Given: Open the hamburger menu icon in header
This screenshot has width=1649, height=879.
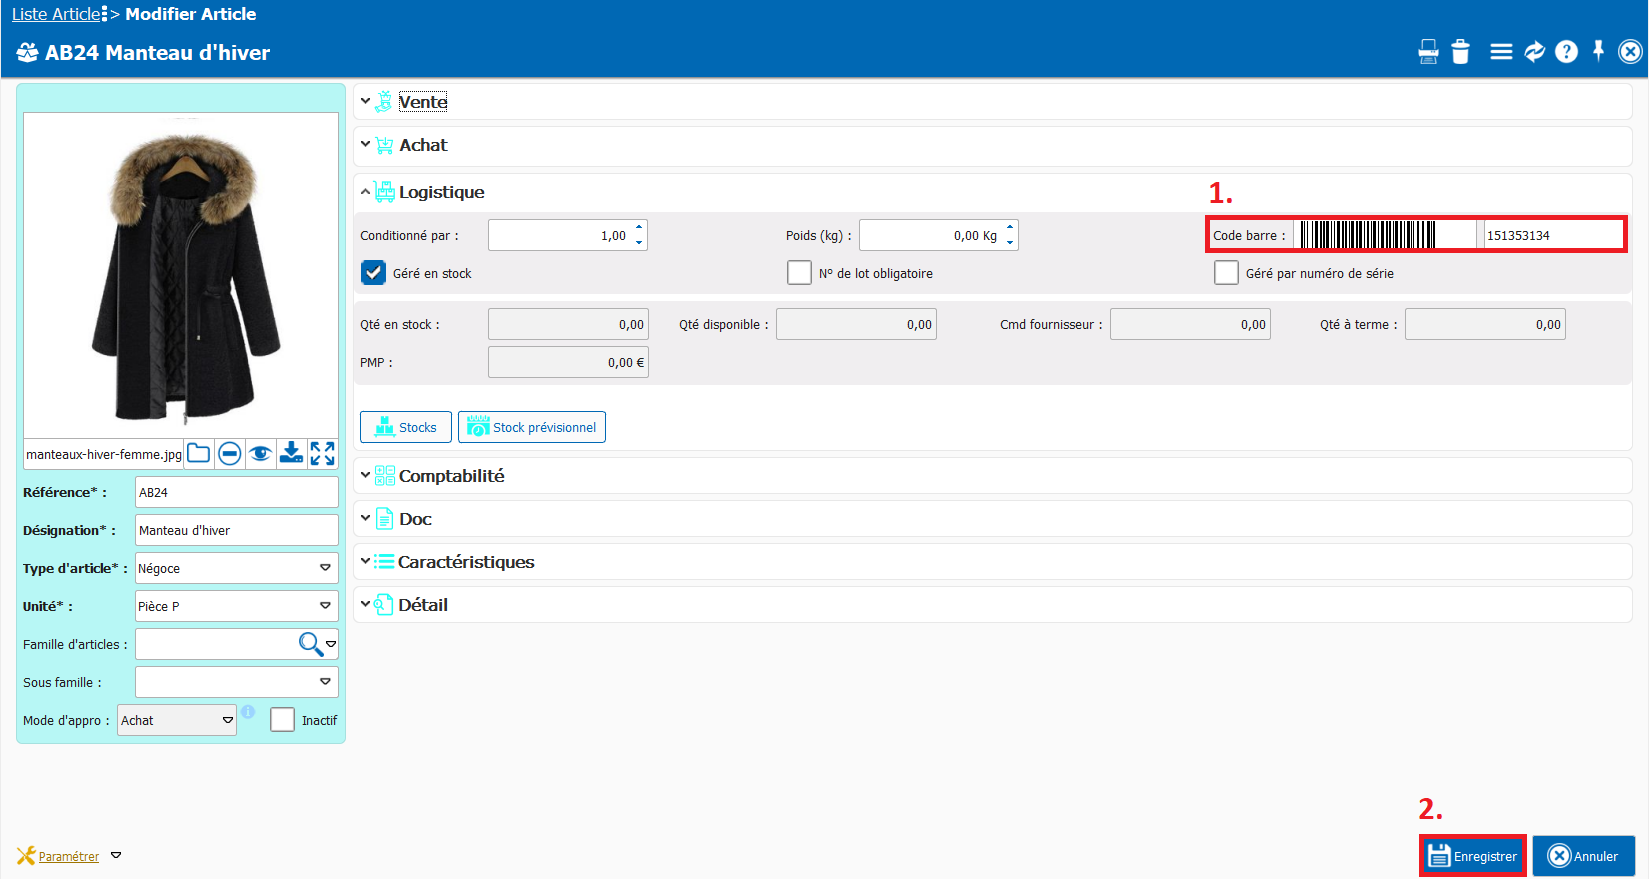Looking at the screenshot, I should [1500, 52].
